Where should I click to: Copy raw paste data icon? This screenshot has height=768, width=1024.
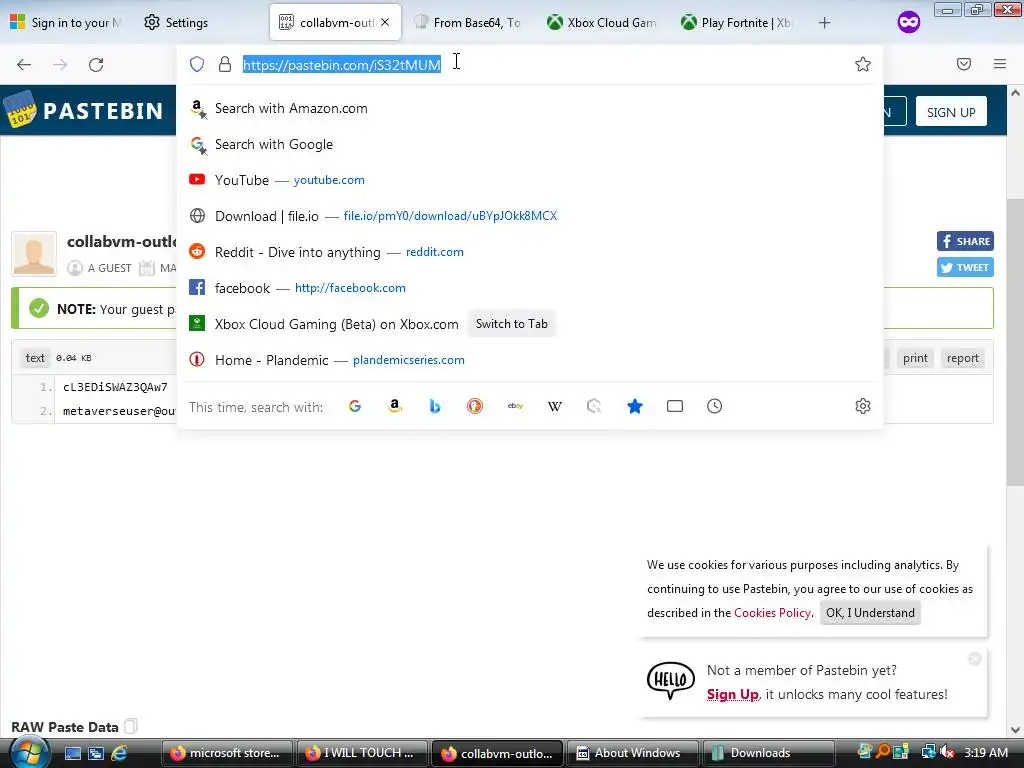[131, 726]
